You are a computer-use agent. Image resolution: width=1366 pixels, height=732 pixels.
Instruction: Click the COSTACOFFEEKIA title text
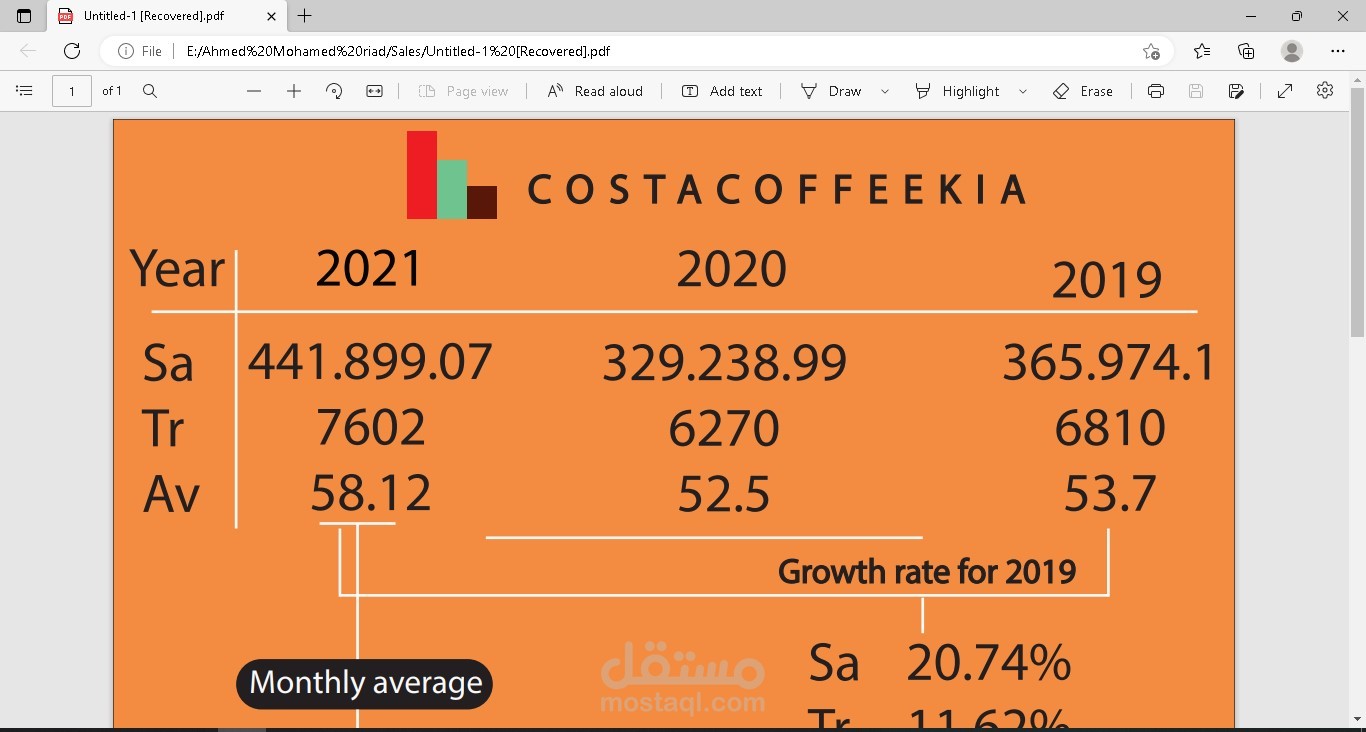[776, 189]
